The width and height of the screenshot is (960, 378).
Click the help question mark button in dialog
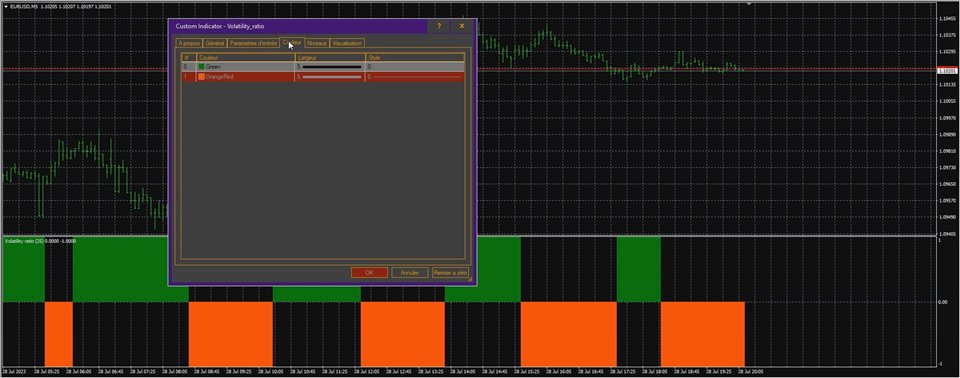[x=439, y=26]
